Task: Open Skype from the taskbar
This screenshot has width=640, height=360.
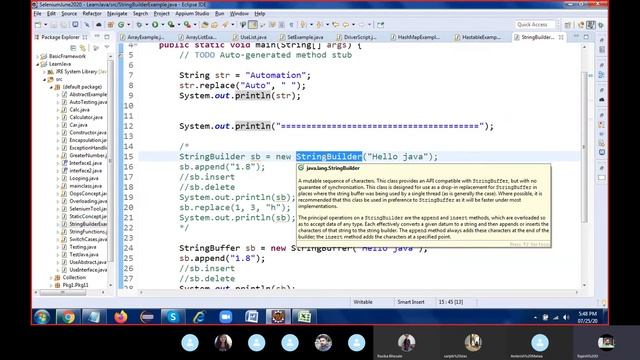Action: click(173, 317)
